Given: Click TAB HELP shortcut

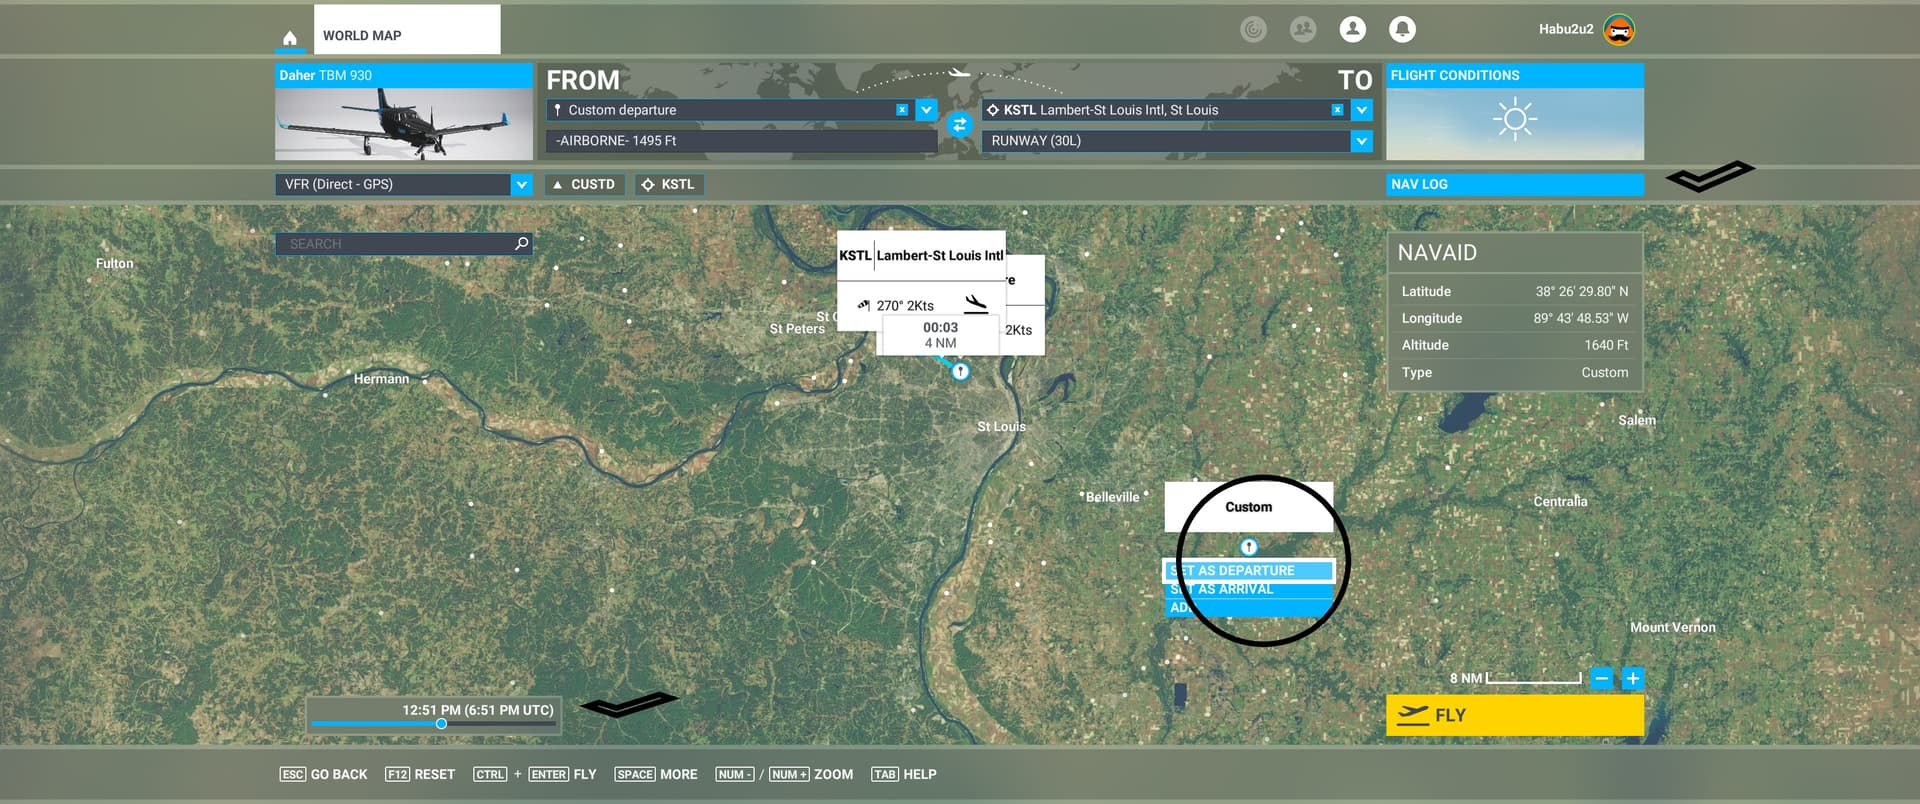Looking at the screenshot, I should tap(904, 774).
